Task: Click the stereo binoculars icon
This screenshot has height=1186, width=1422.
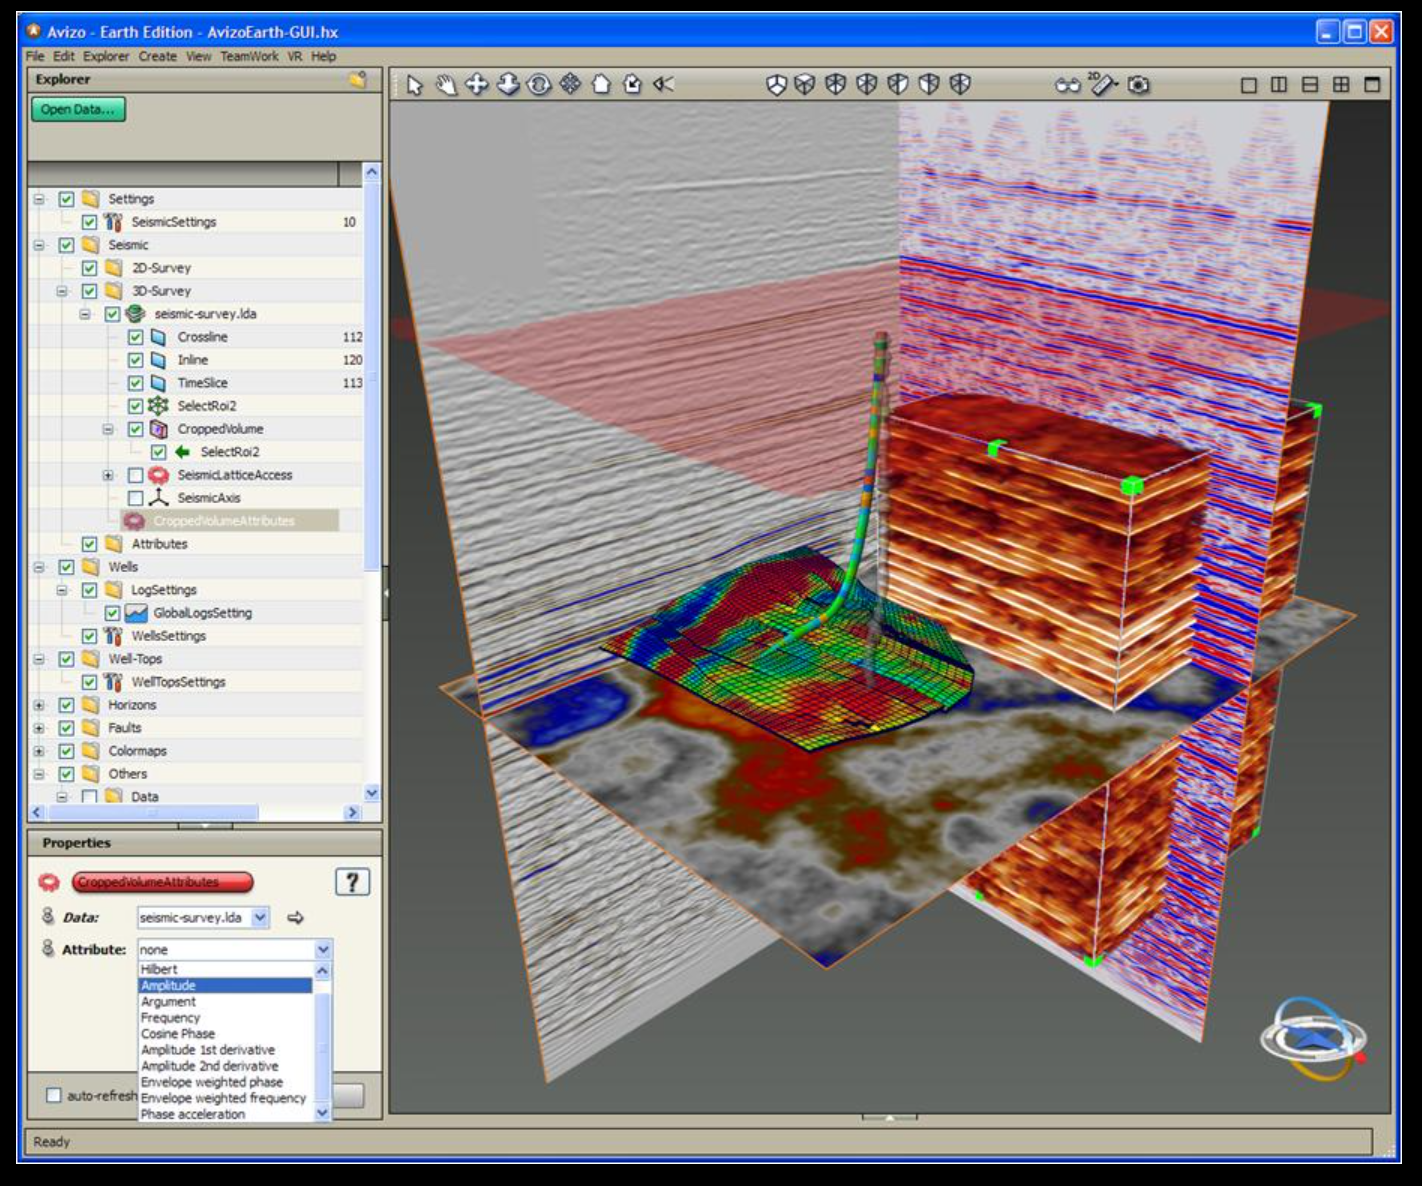Action: (1068, 85)
